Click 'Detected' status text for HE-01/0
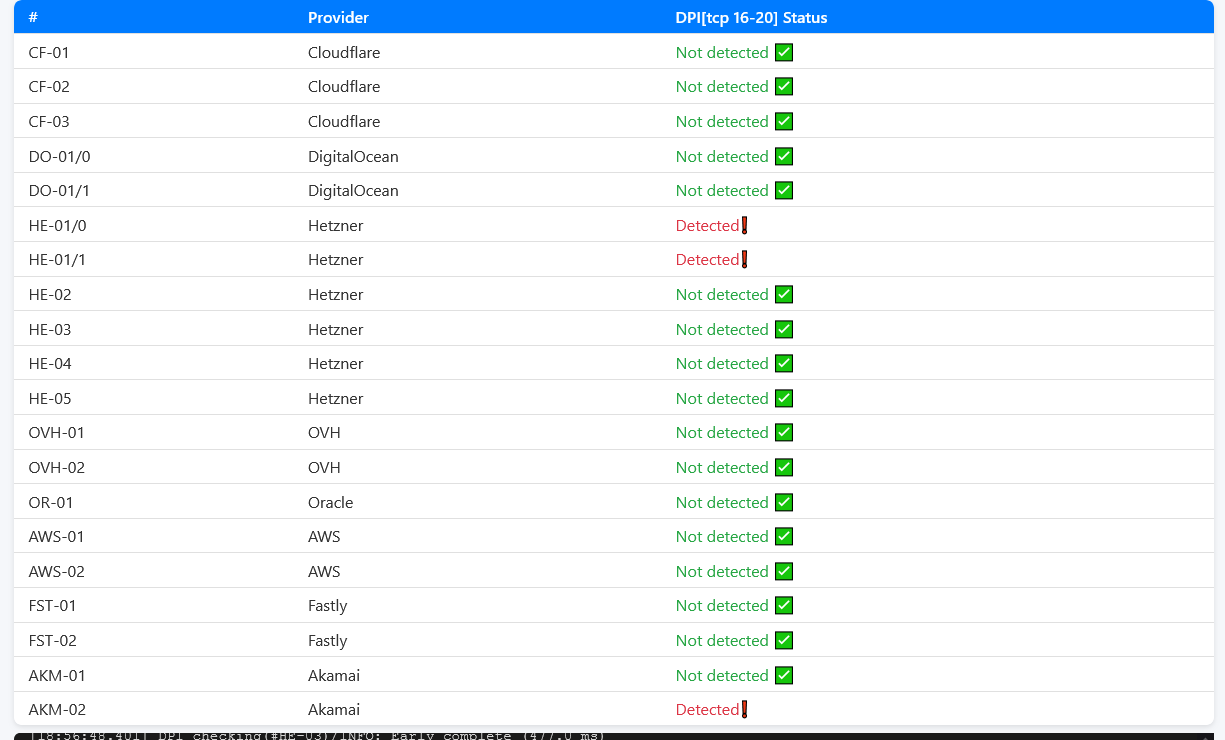This screenshot has width=1225, height=740. [707, 226]
